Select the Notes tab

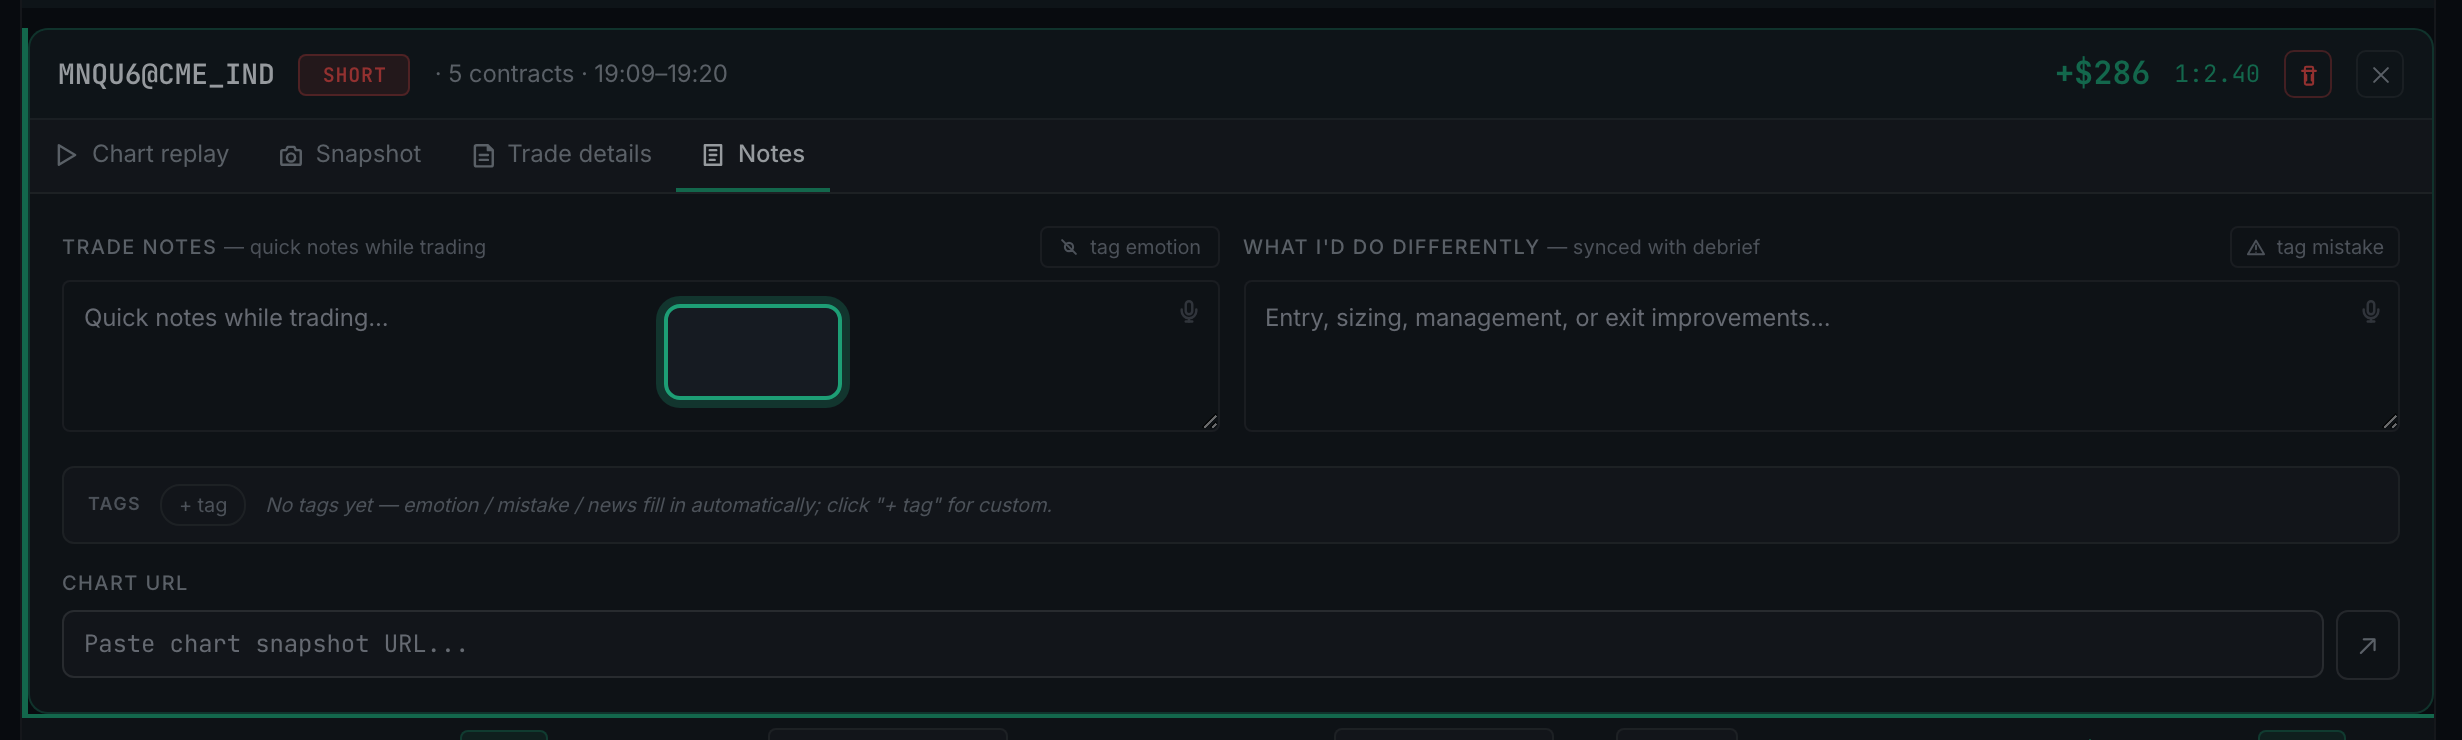[x=753, y=155]
